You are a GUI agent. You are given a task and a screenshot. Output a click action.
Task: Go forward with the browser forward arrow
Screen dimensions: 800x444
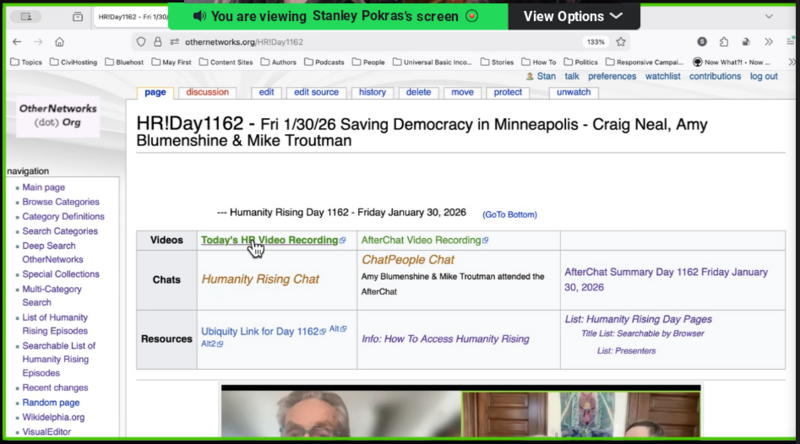click(38, 42)
